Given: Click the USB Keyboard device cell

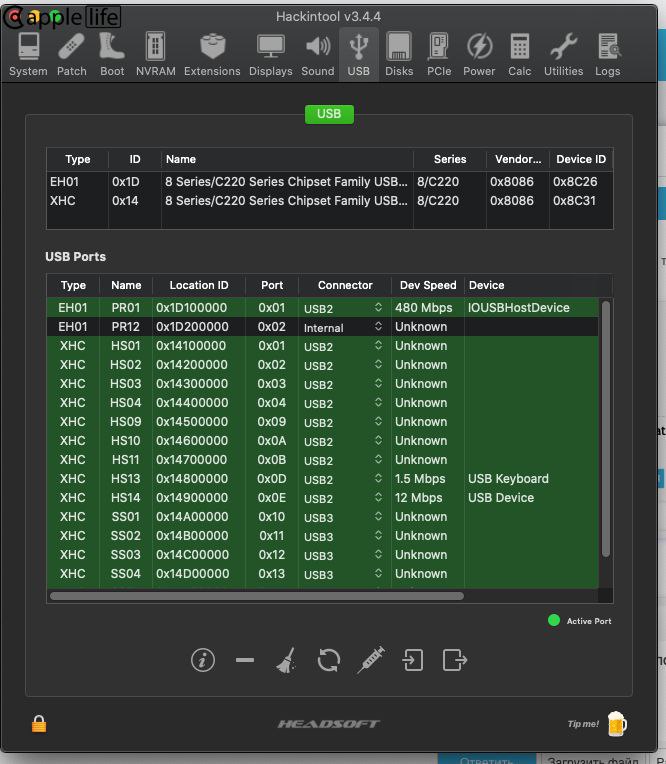Looking at the screenshot, I should 508,479.
